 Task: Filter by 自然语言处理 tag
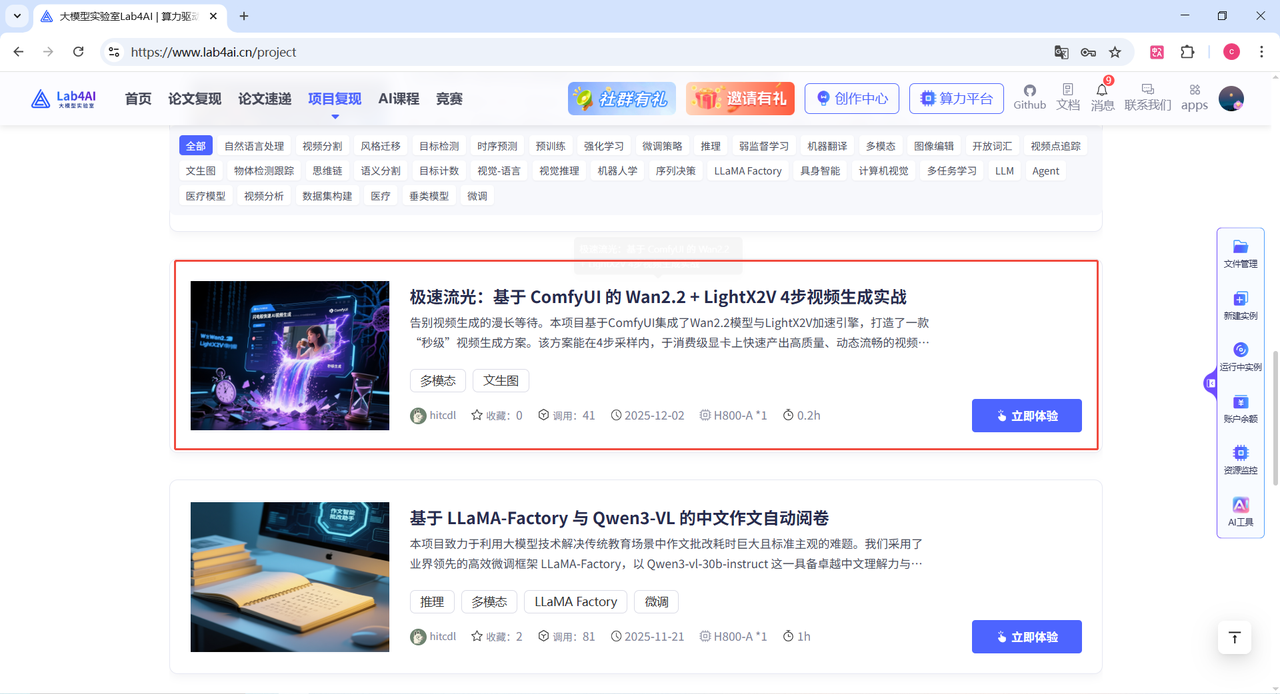tap(254, 146)
